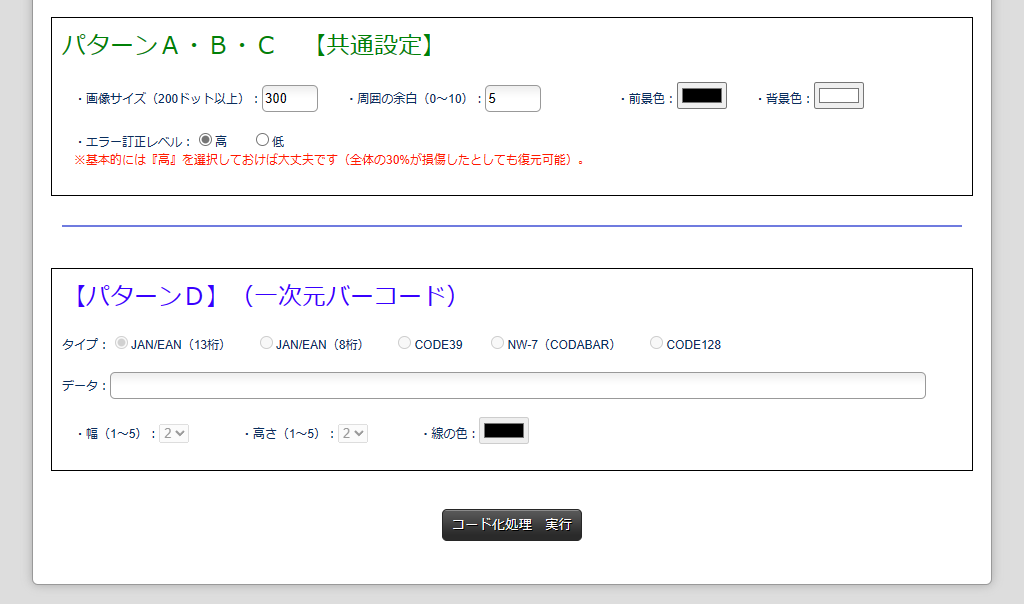Select high (高) error correction level
1024x604 pixels.
pyautogui.click(x=206, y=140)
